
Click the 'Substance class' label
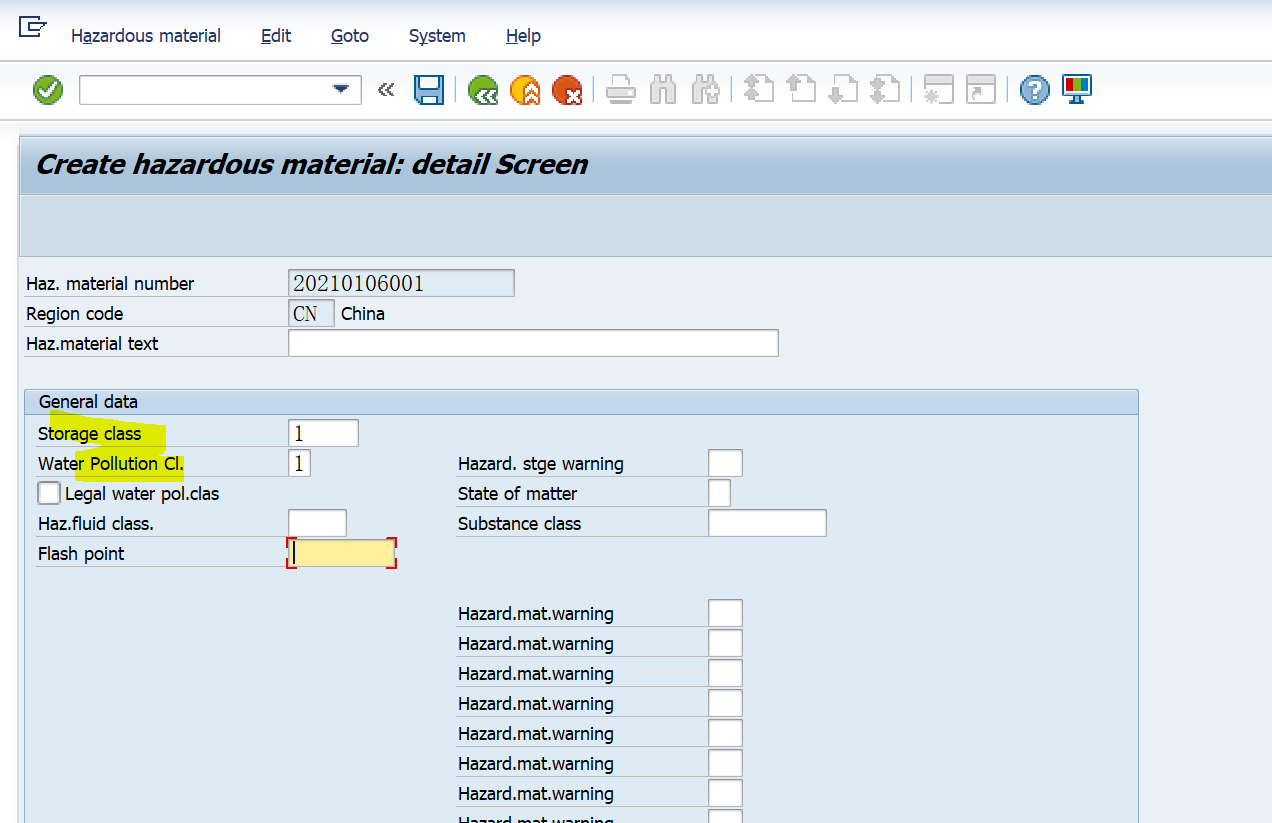(x=519, y=523)
